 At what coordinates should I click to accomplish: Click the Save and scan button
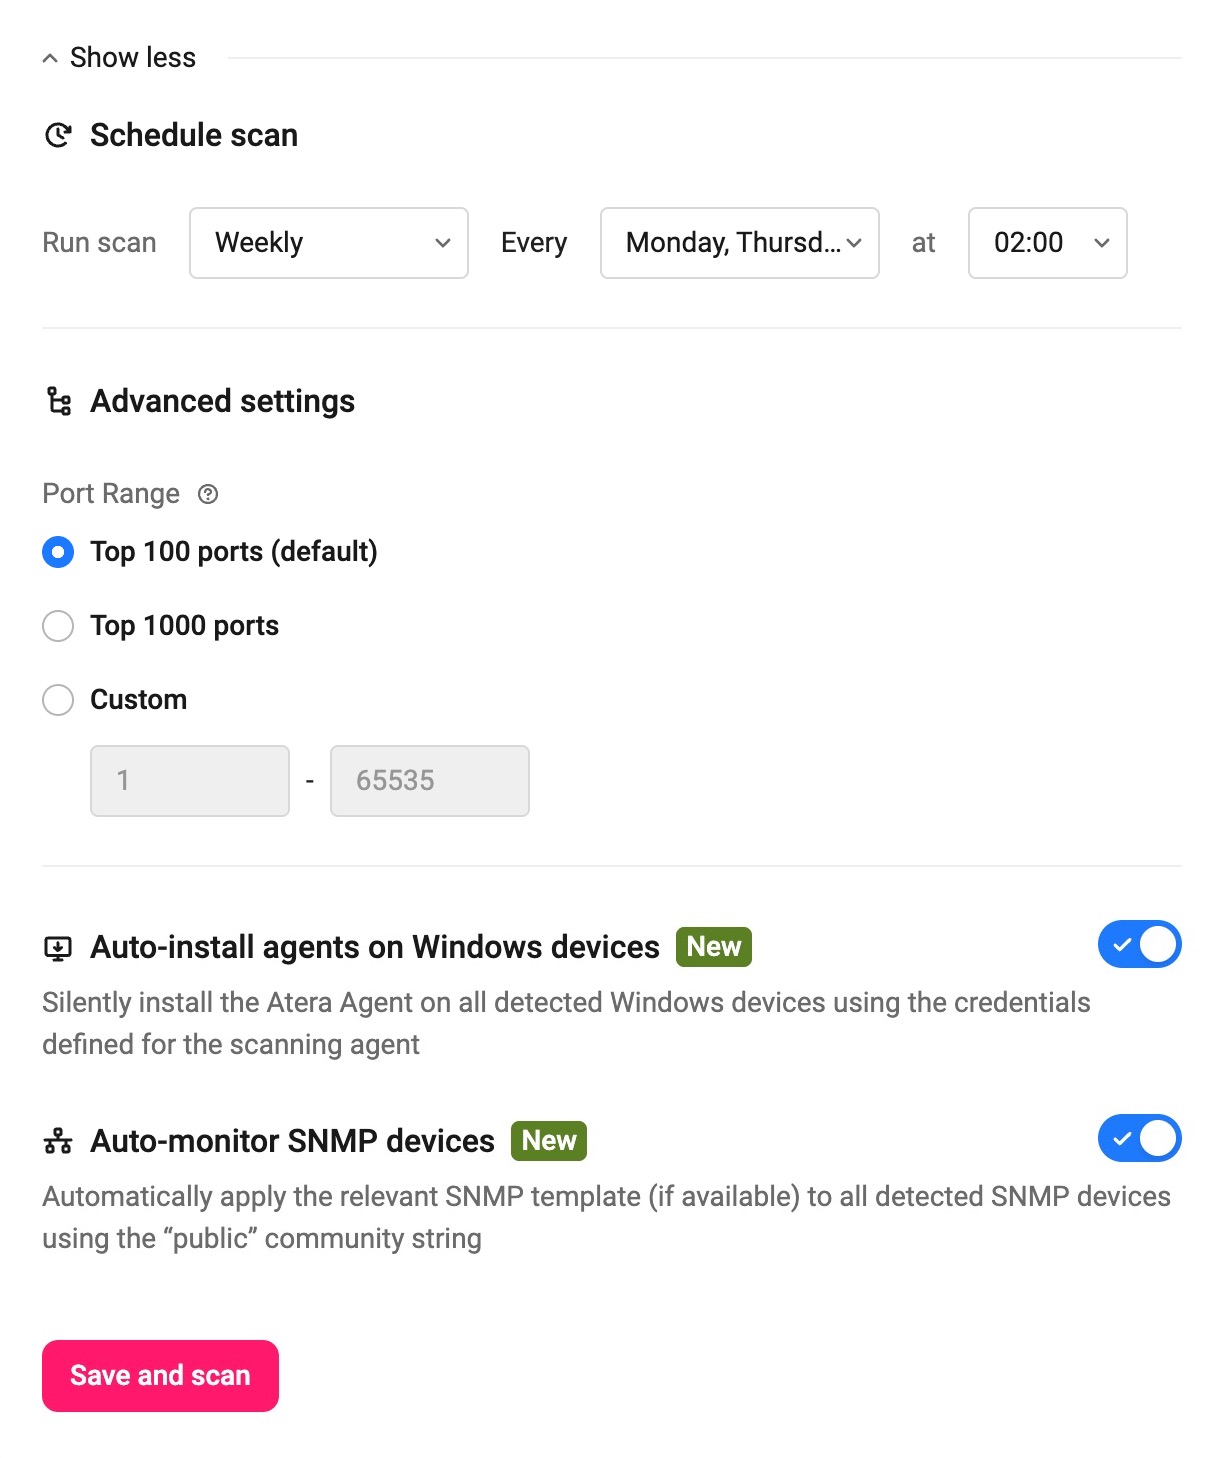tap(160, 1376)
